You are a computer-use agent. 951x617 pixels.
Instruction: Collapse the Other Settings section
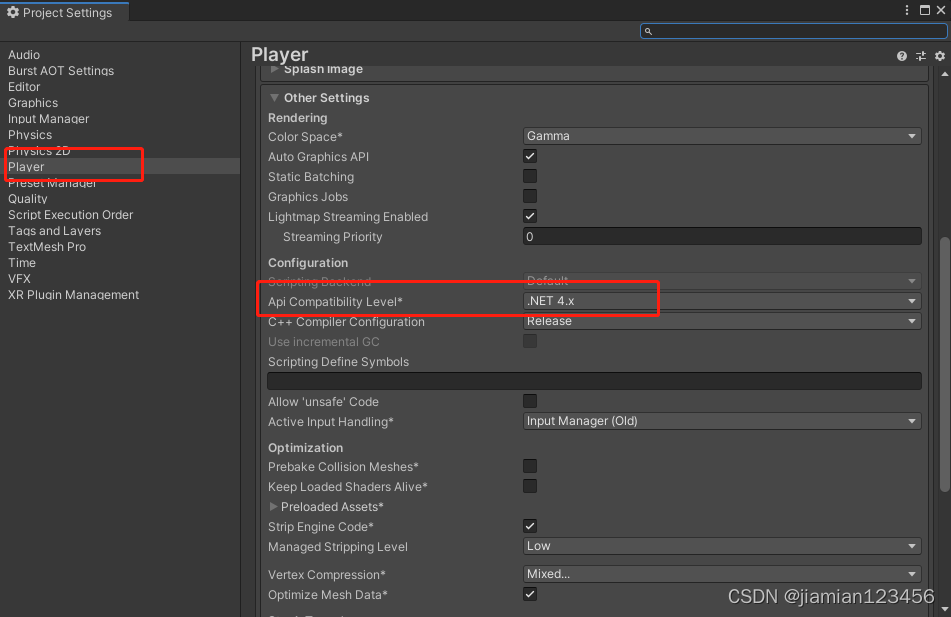(x=274, y=97)
